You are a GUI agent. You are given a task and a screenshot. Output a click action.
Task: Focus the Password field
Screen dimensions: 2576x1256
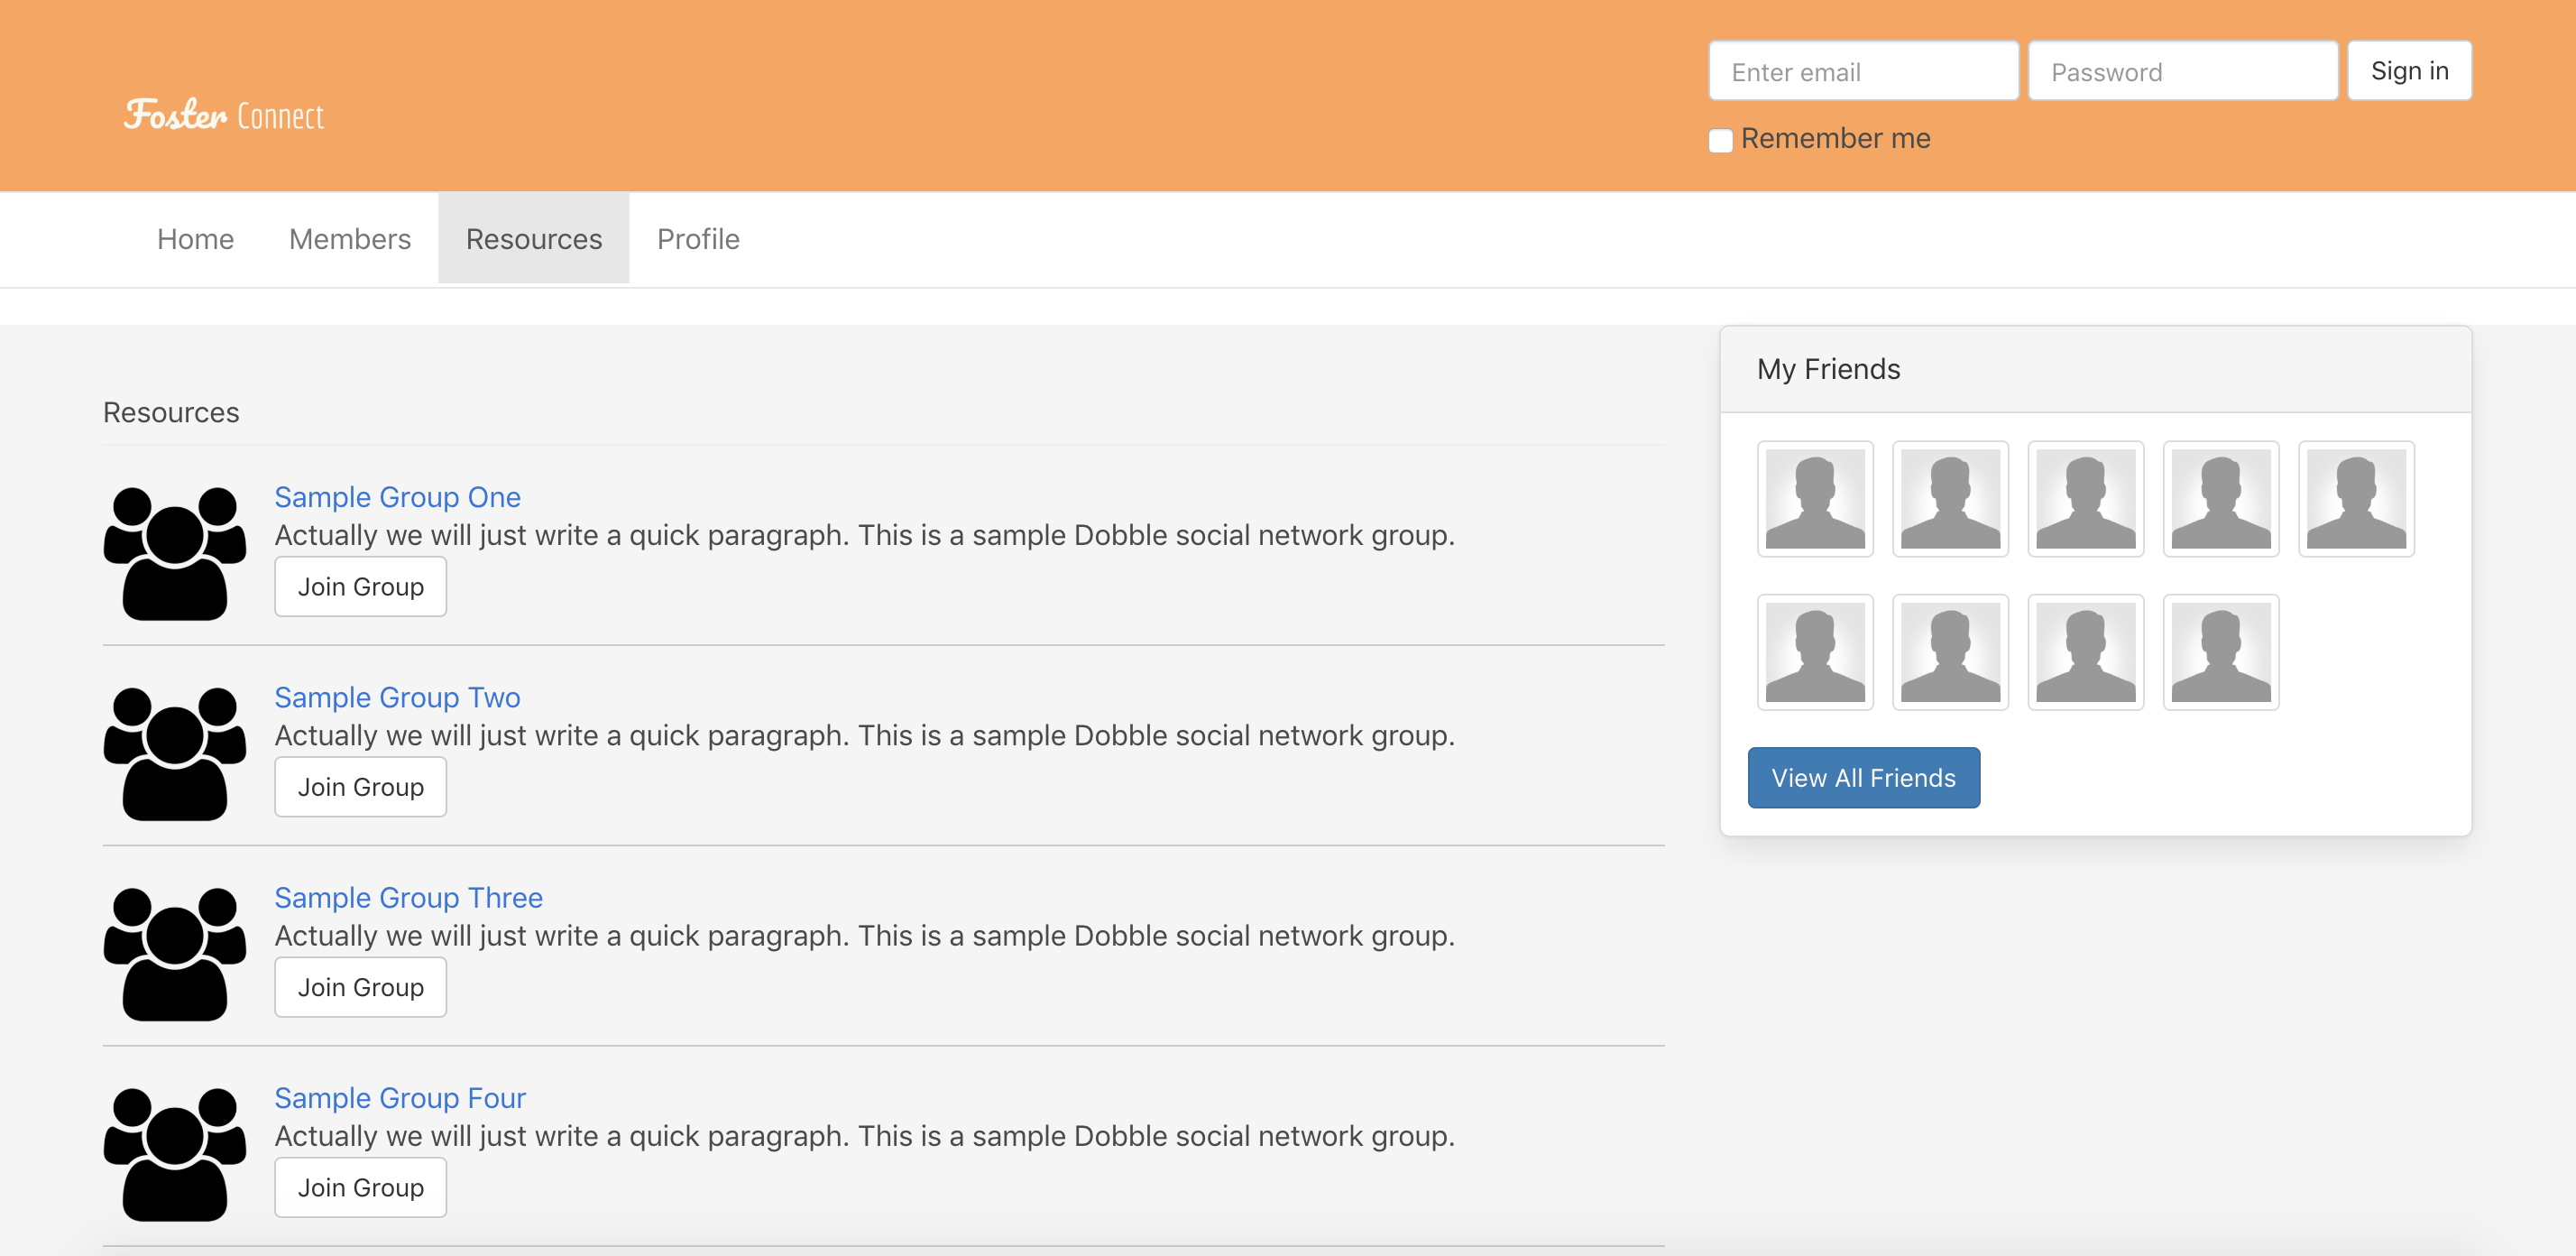pos(2182,72)
